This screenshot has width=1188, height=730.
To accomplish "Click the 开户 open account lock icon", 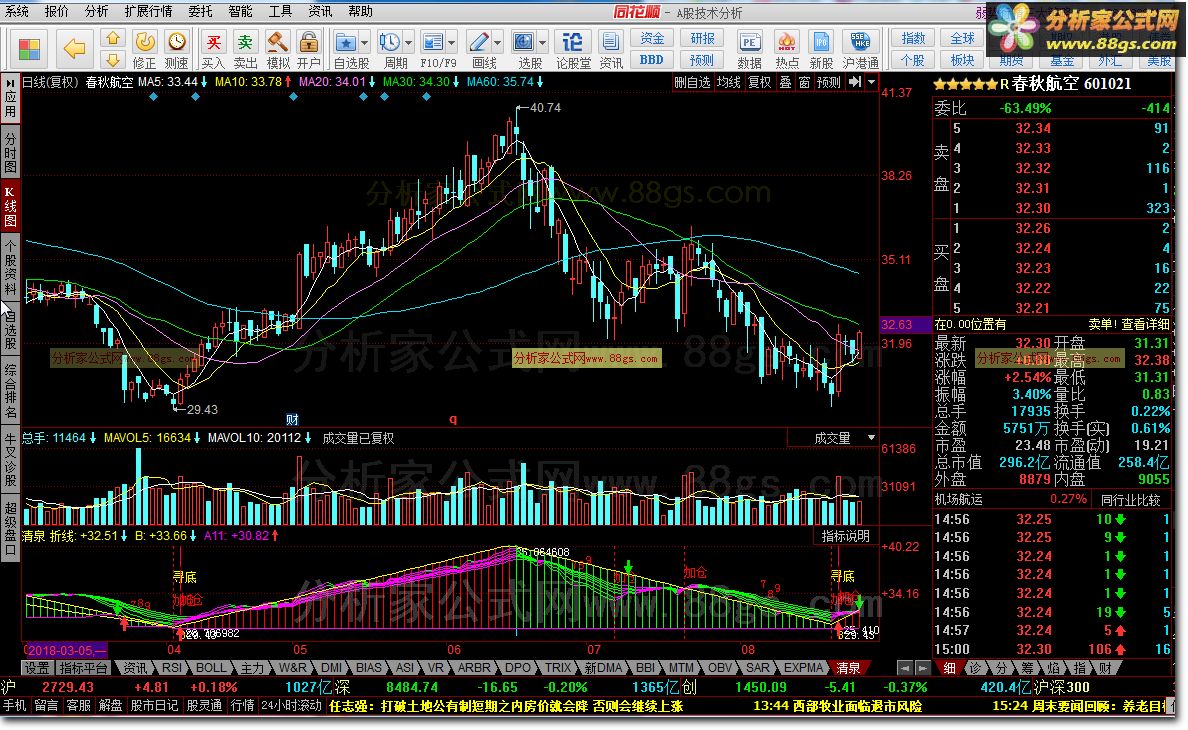I will click(308, 50).
